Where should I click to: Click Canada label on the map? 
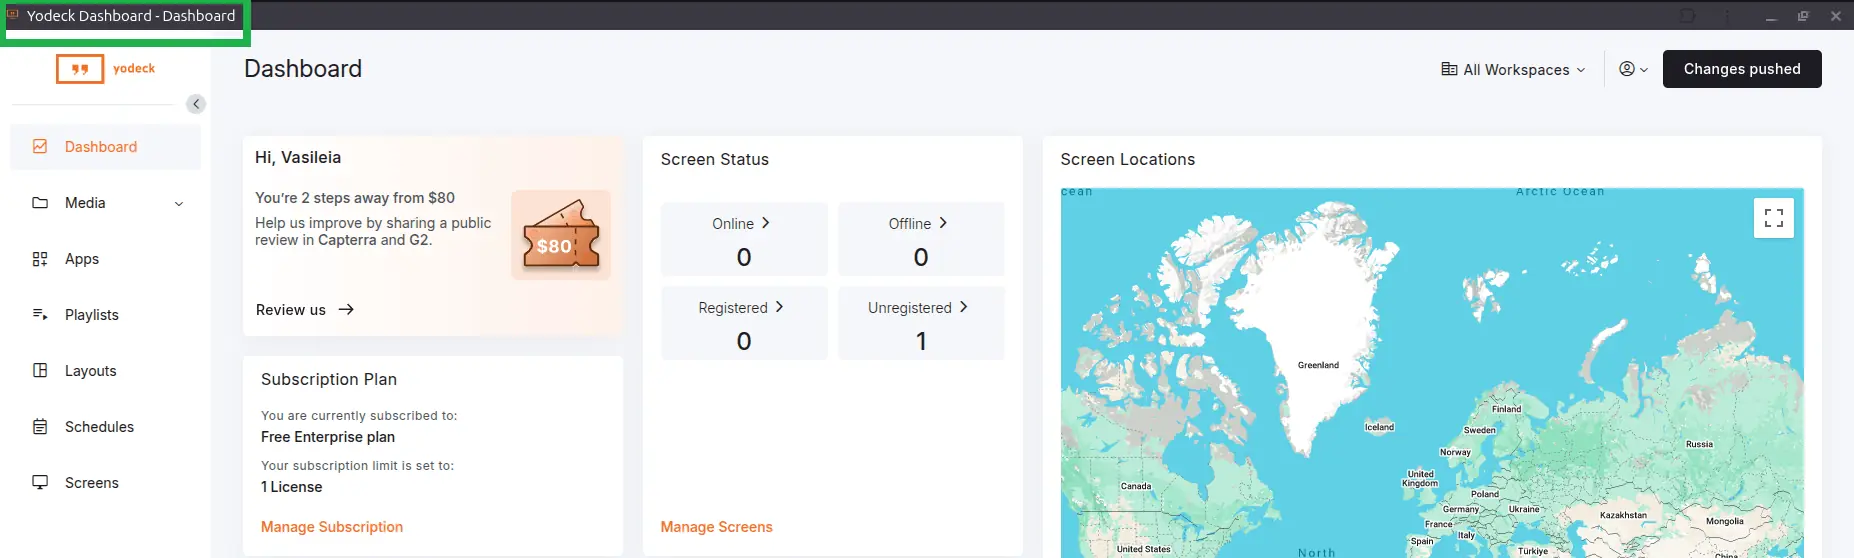click(x=1136, y=486)
